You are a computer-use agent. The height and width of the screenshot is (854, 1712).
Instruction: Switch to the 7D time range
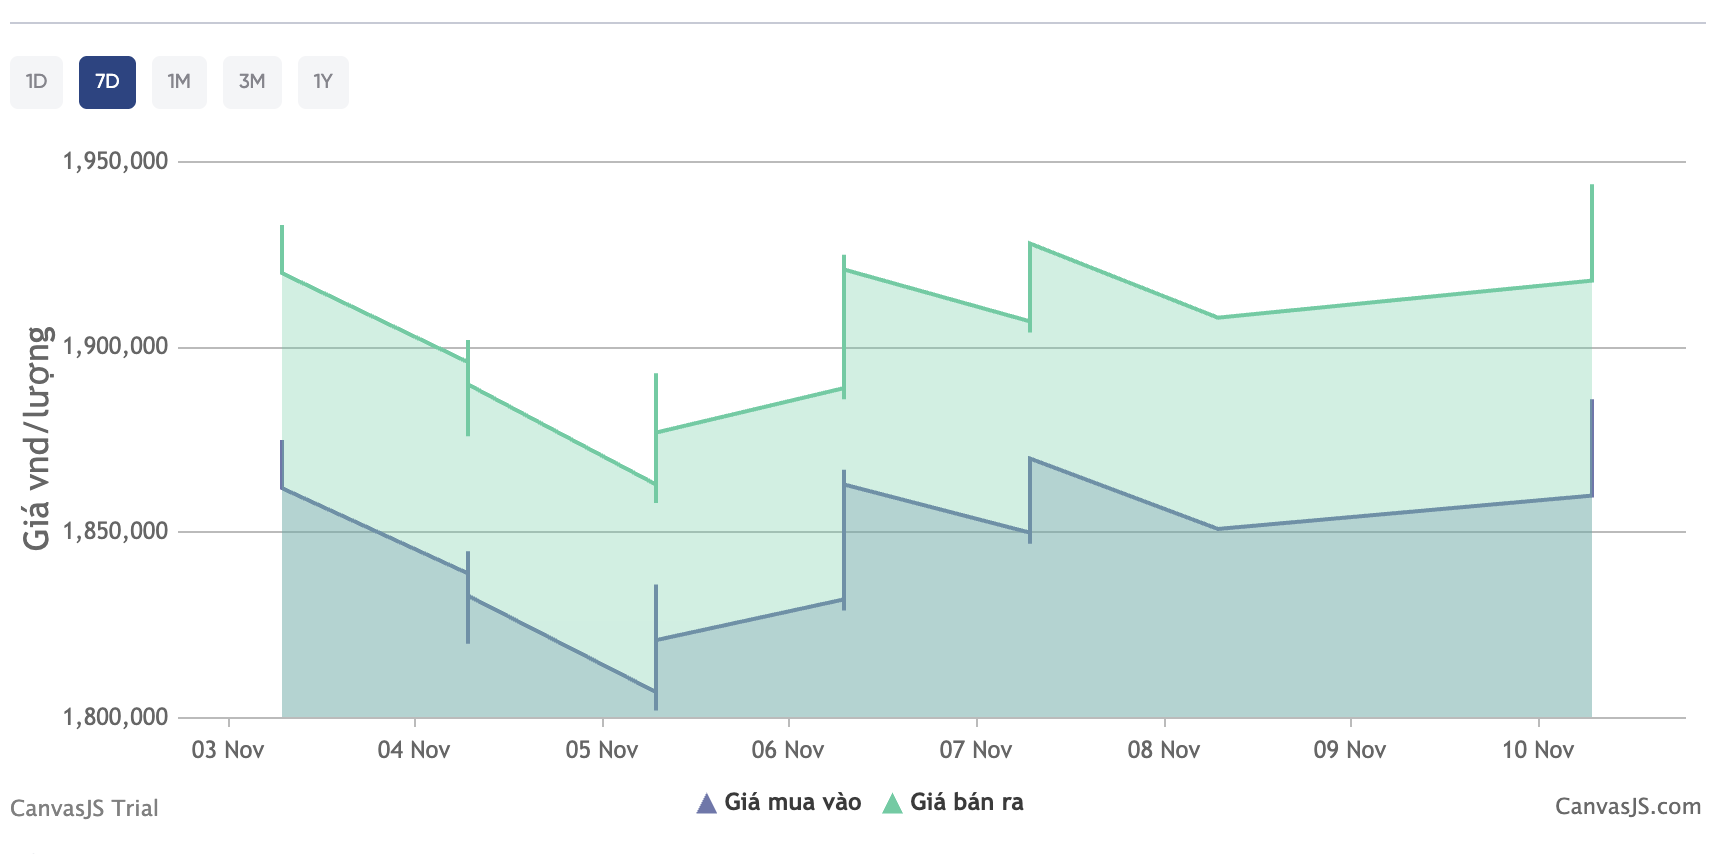coord(107,82)
